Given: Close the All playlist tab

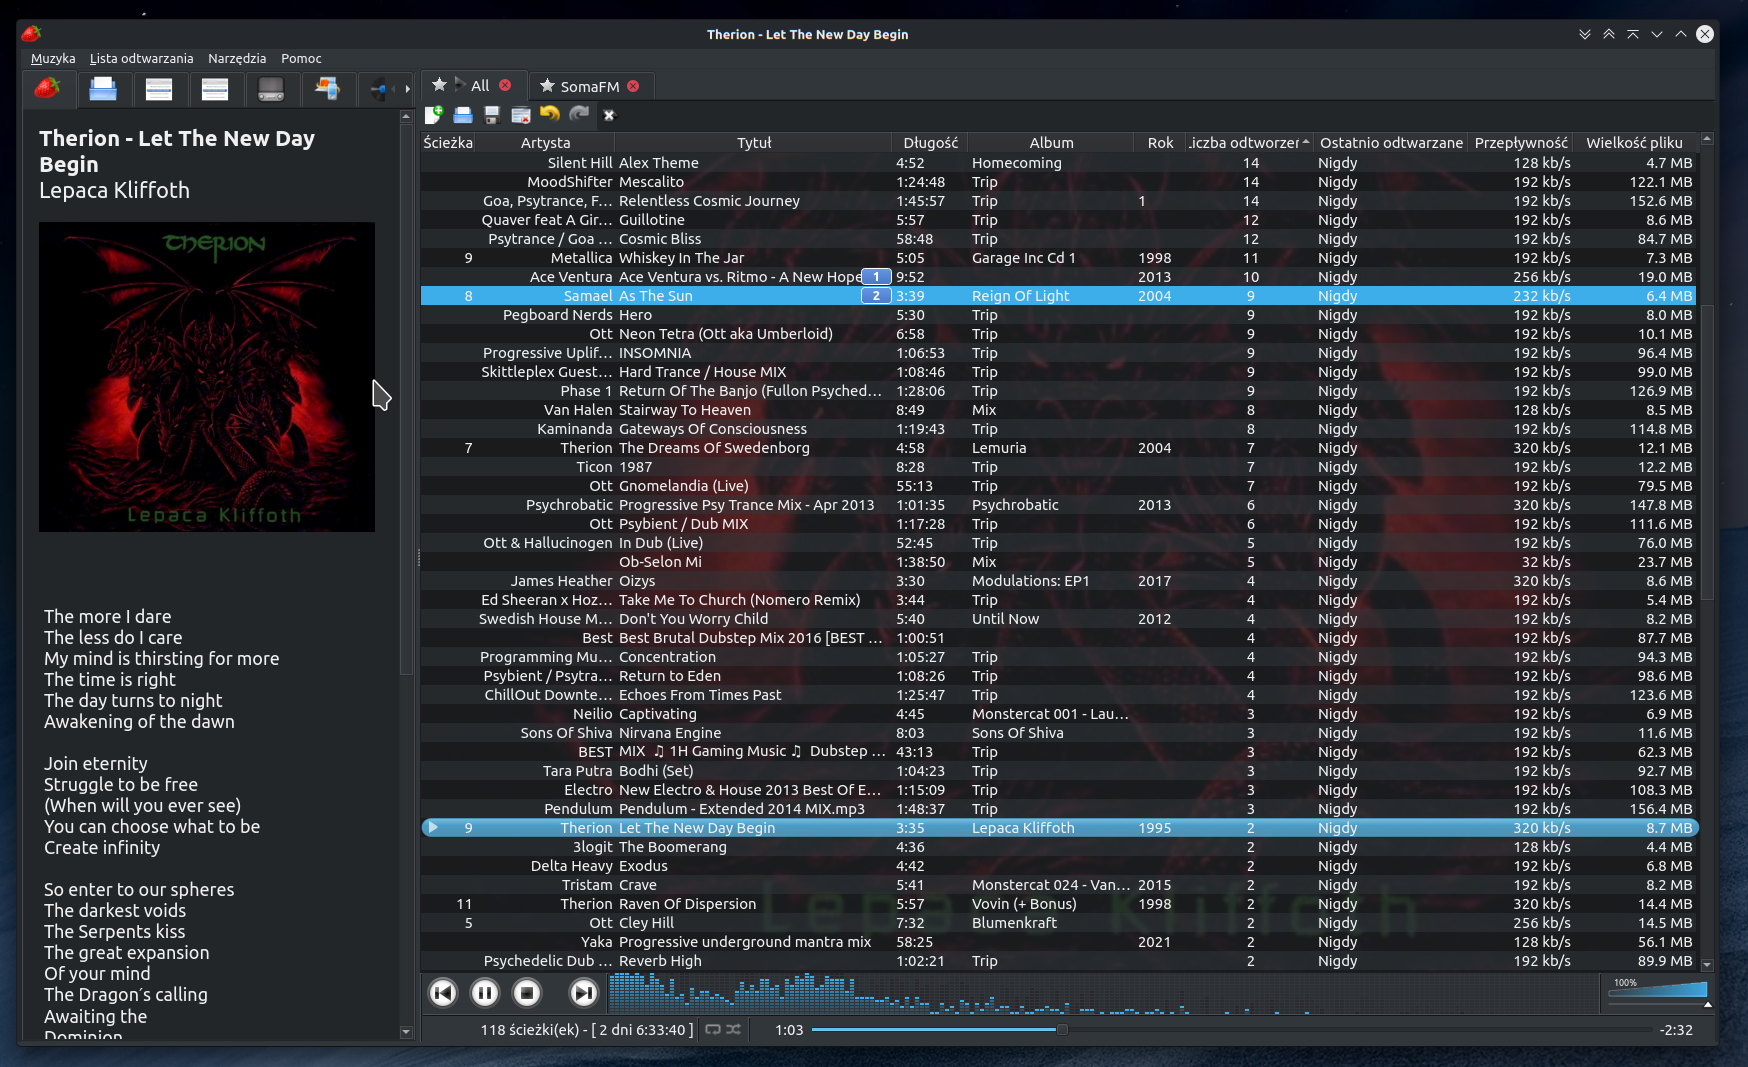Looking at the screenshot, I should point(505,85).
